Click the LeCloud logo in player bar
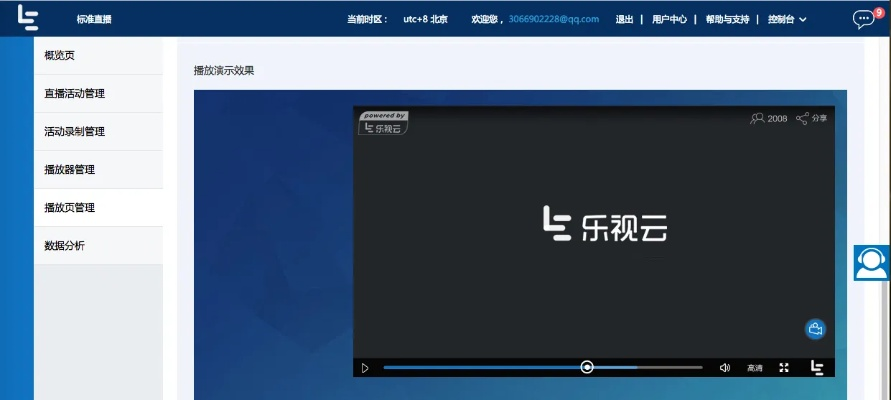 coord(817,368)
